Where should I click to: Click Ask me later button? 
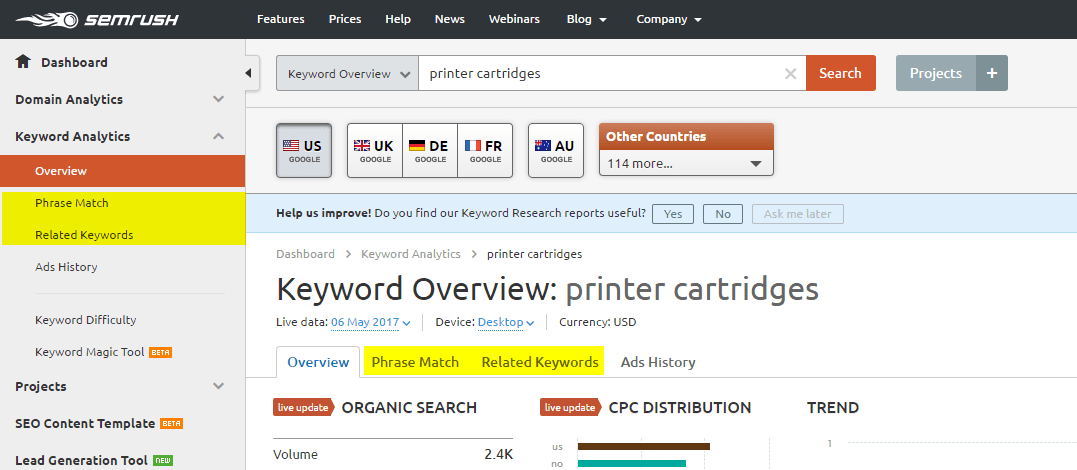tap(797, 214)
